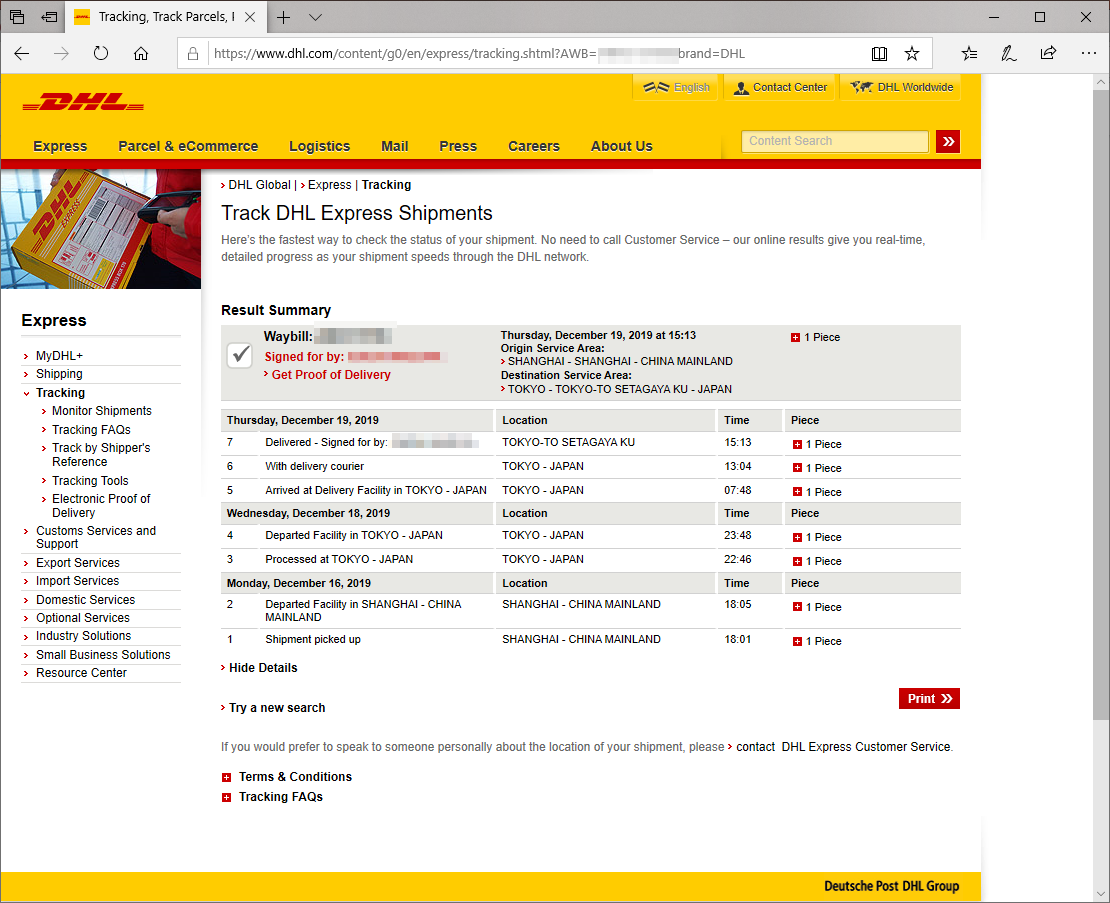Open Parcel & eCommerce nav menu
Image resolution: width=1110 pixels, height=903 pixels.
(188, 146)
